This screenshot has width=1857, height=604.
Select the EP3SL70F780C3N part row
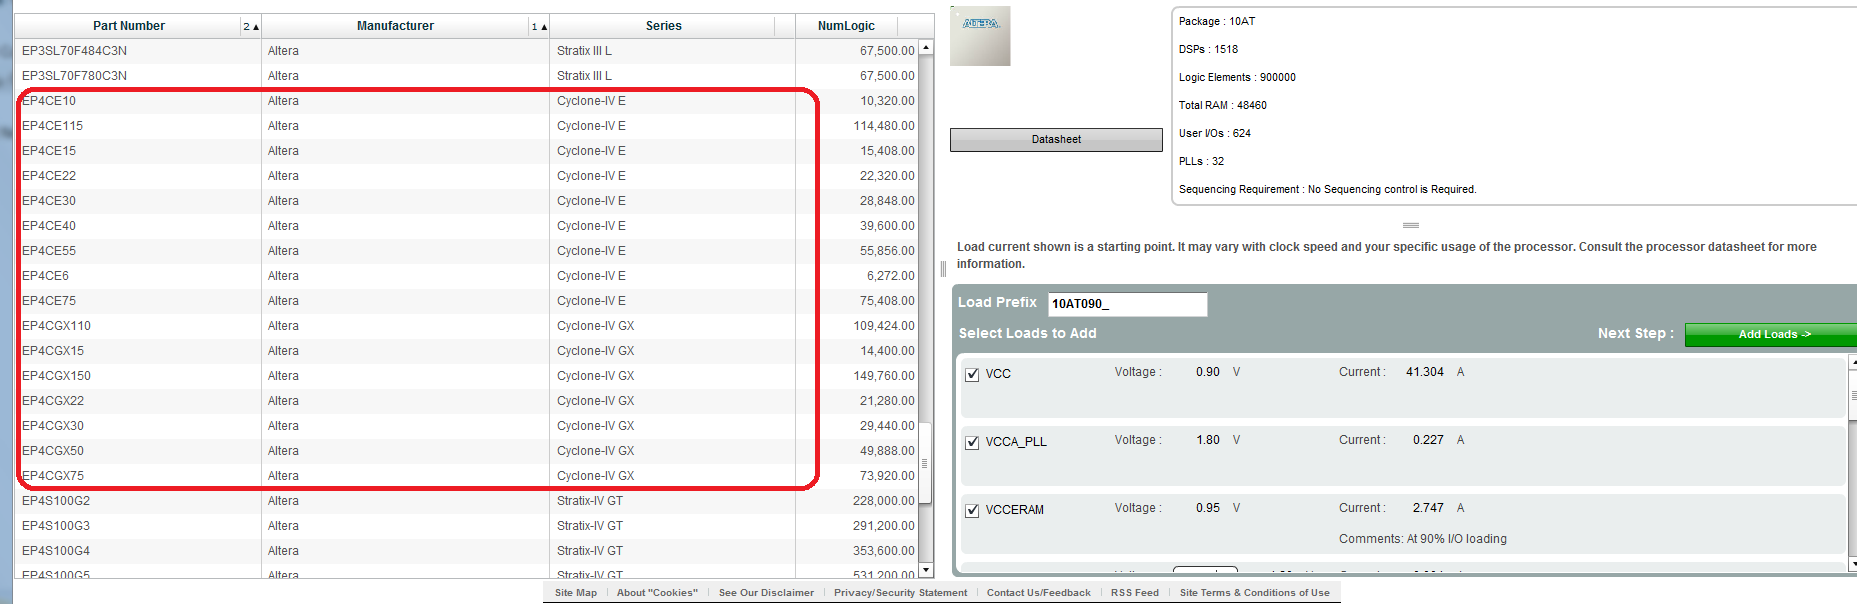(x=467, y=76)
